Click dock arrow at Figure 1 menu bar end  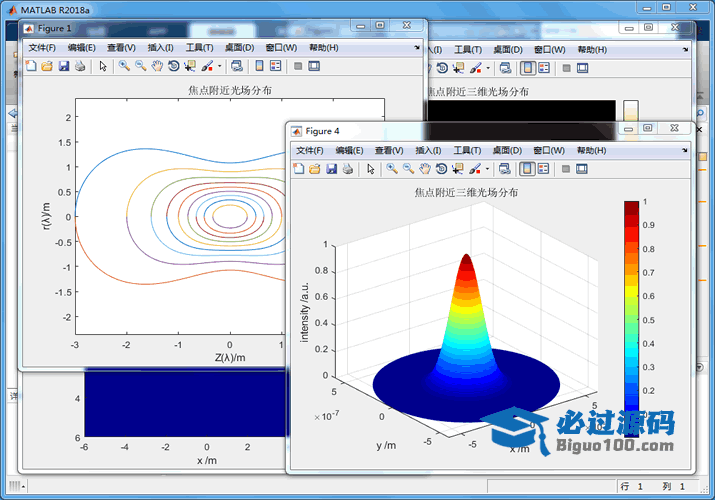(417, 47)
